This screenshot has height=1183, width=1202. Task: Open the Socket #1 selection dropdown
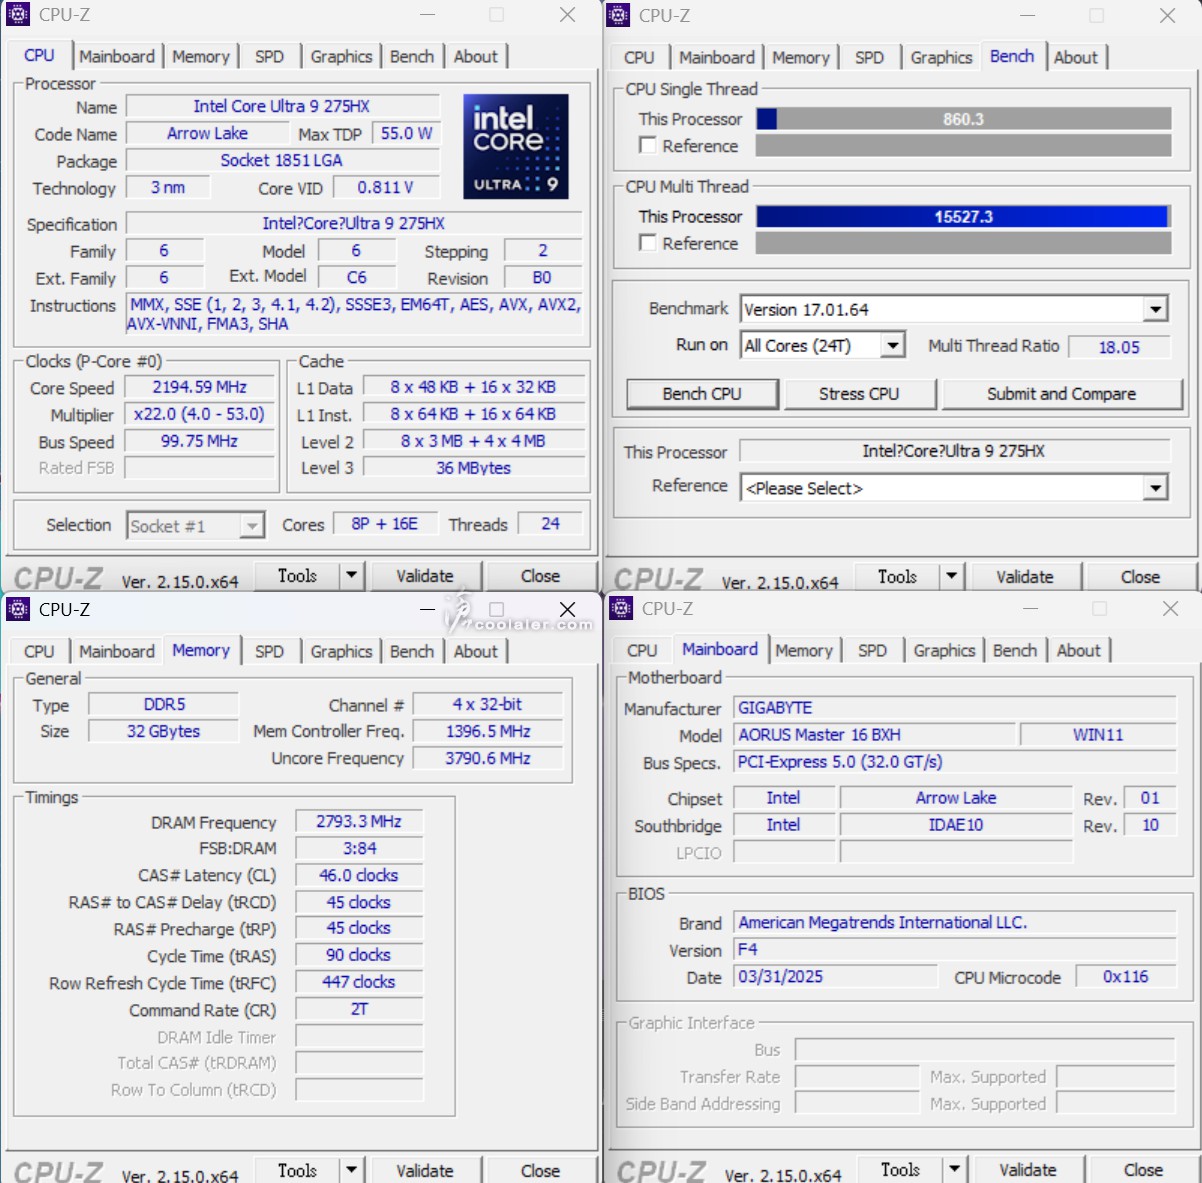[x=252, y=526]
